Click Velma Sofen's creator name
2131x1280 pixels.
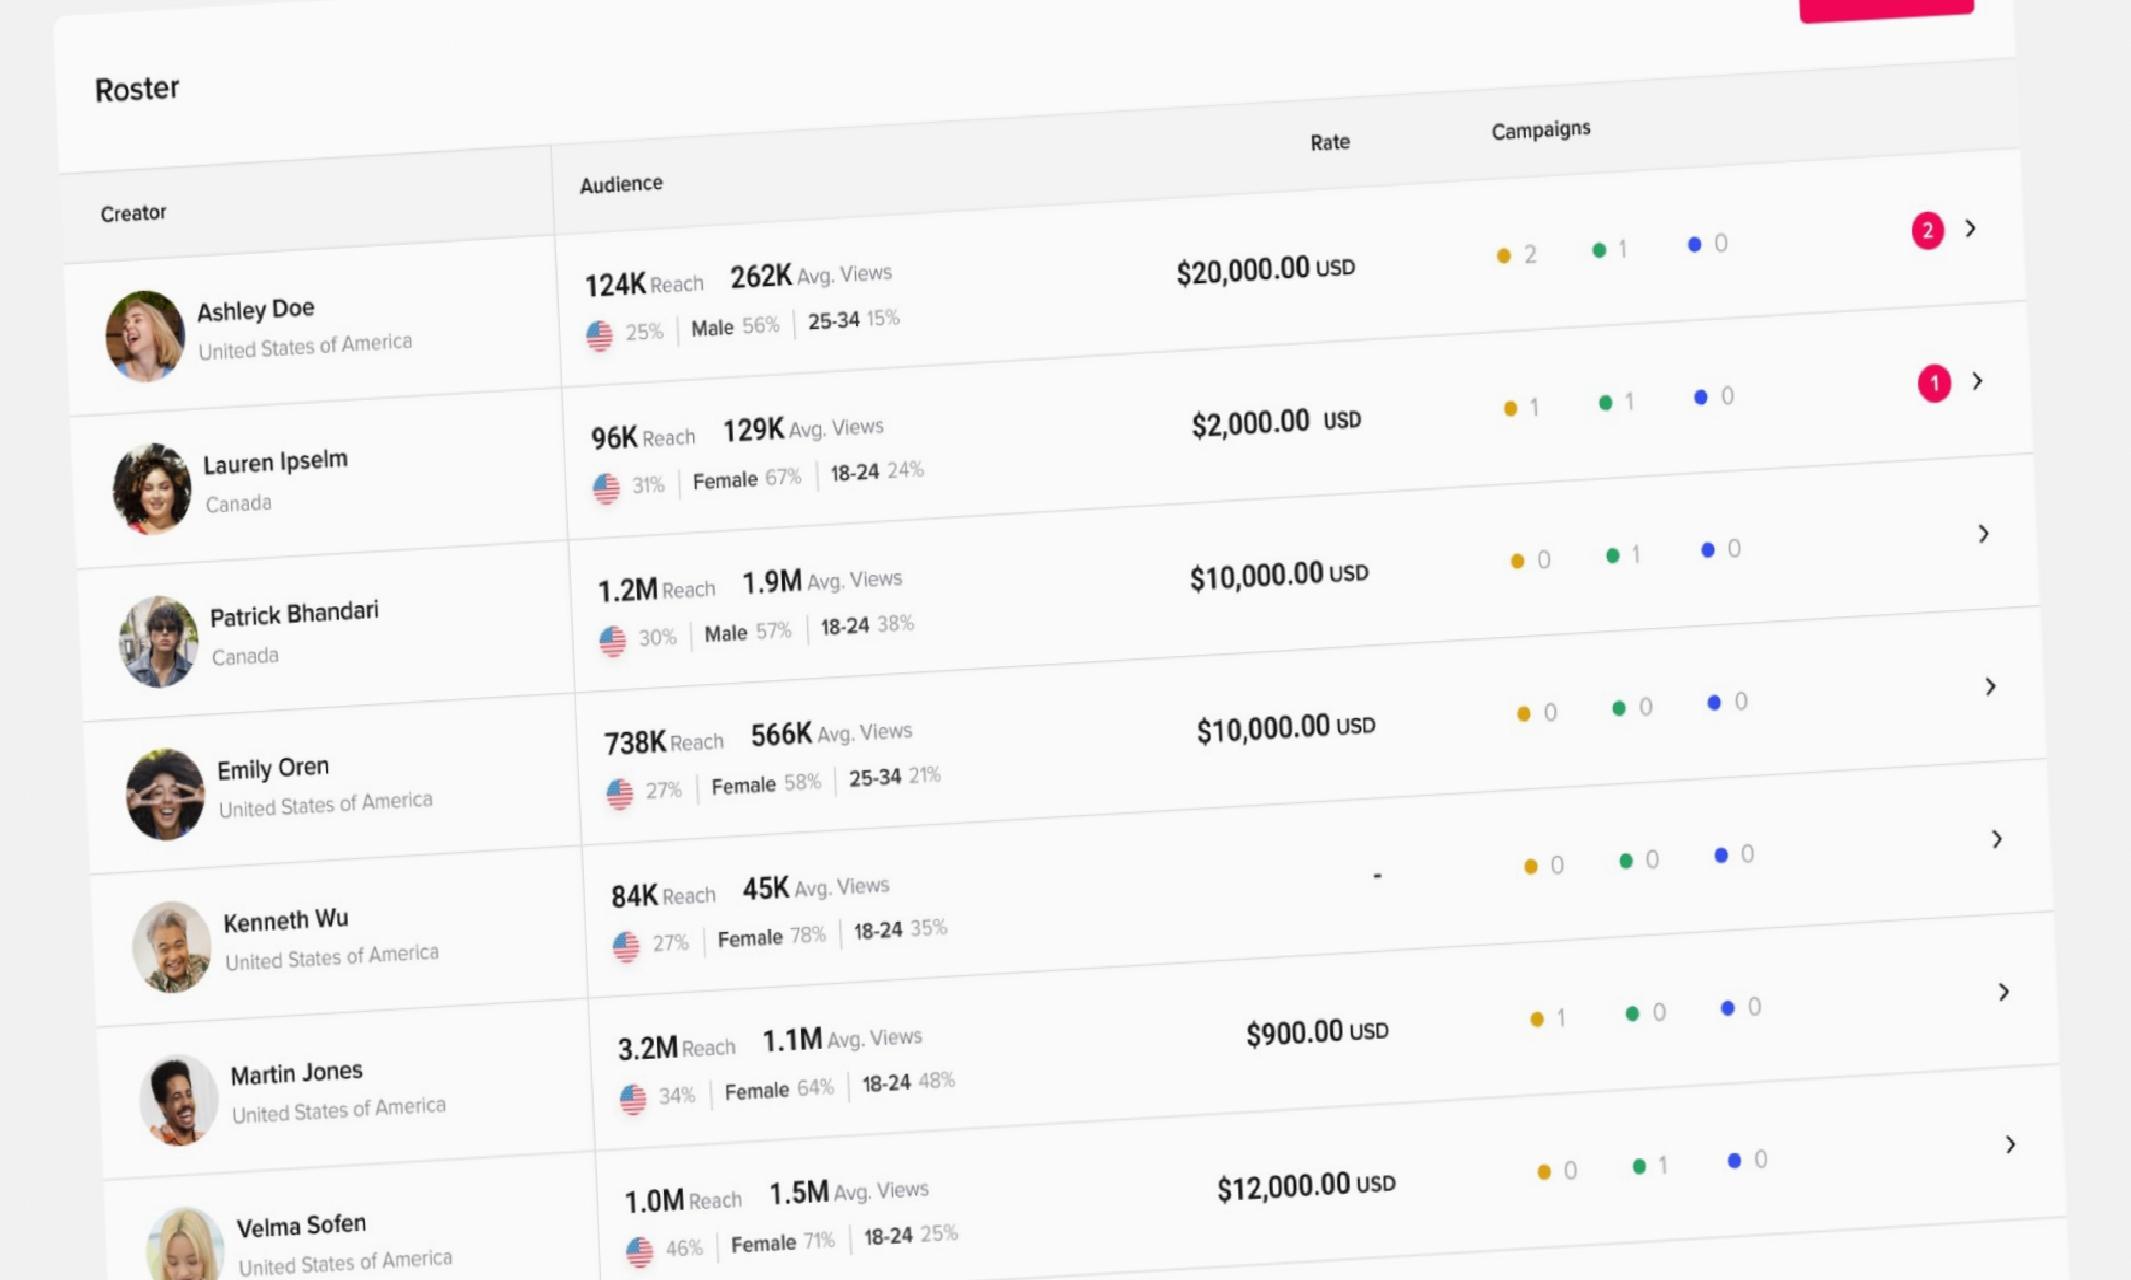pos(302,1226)
